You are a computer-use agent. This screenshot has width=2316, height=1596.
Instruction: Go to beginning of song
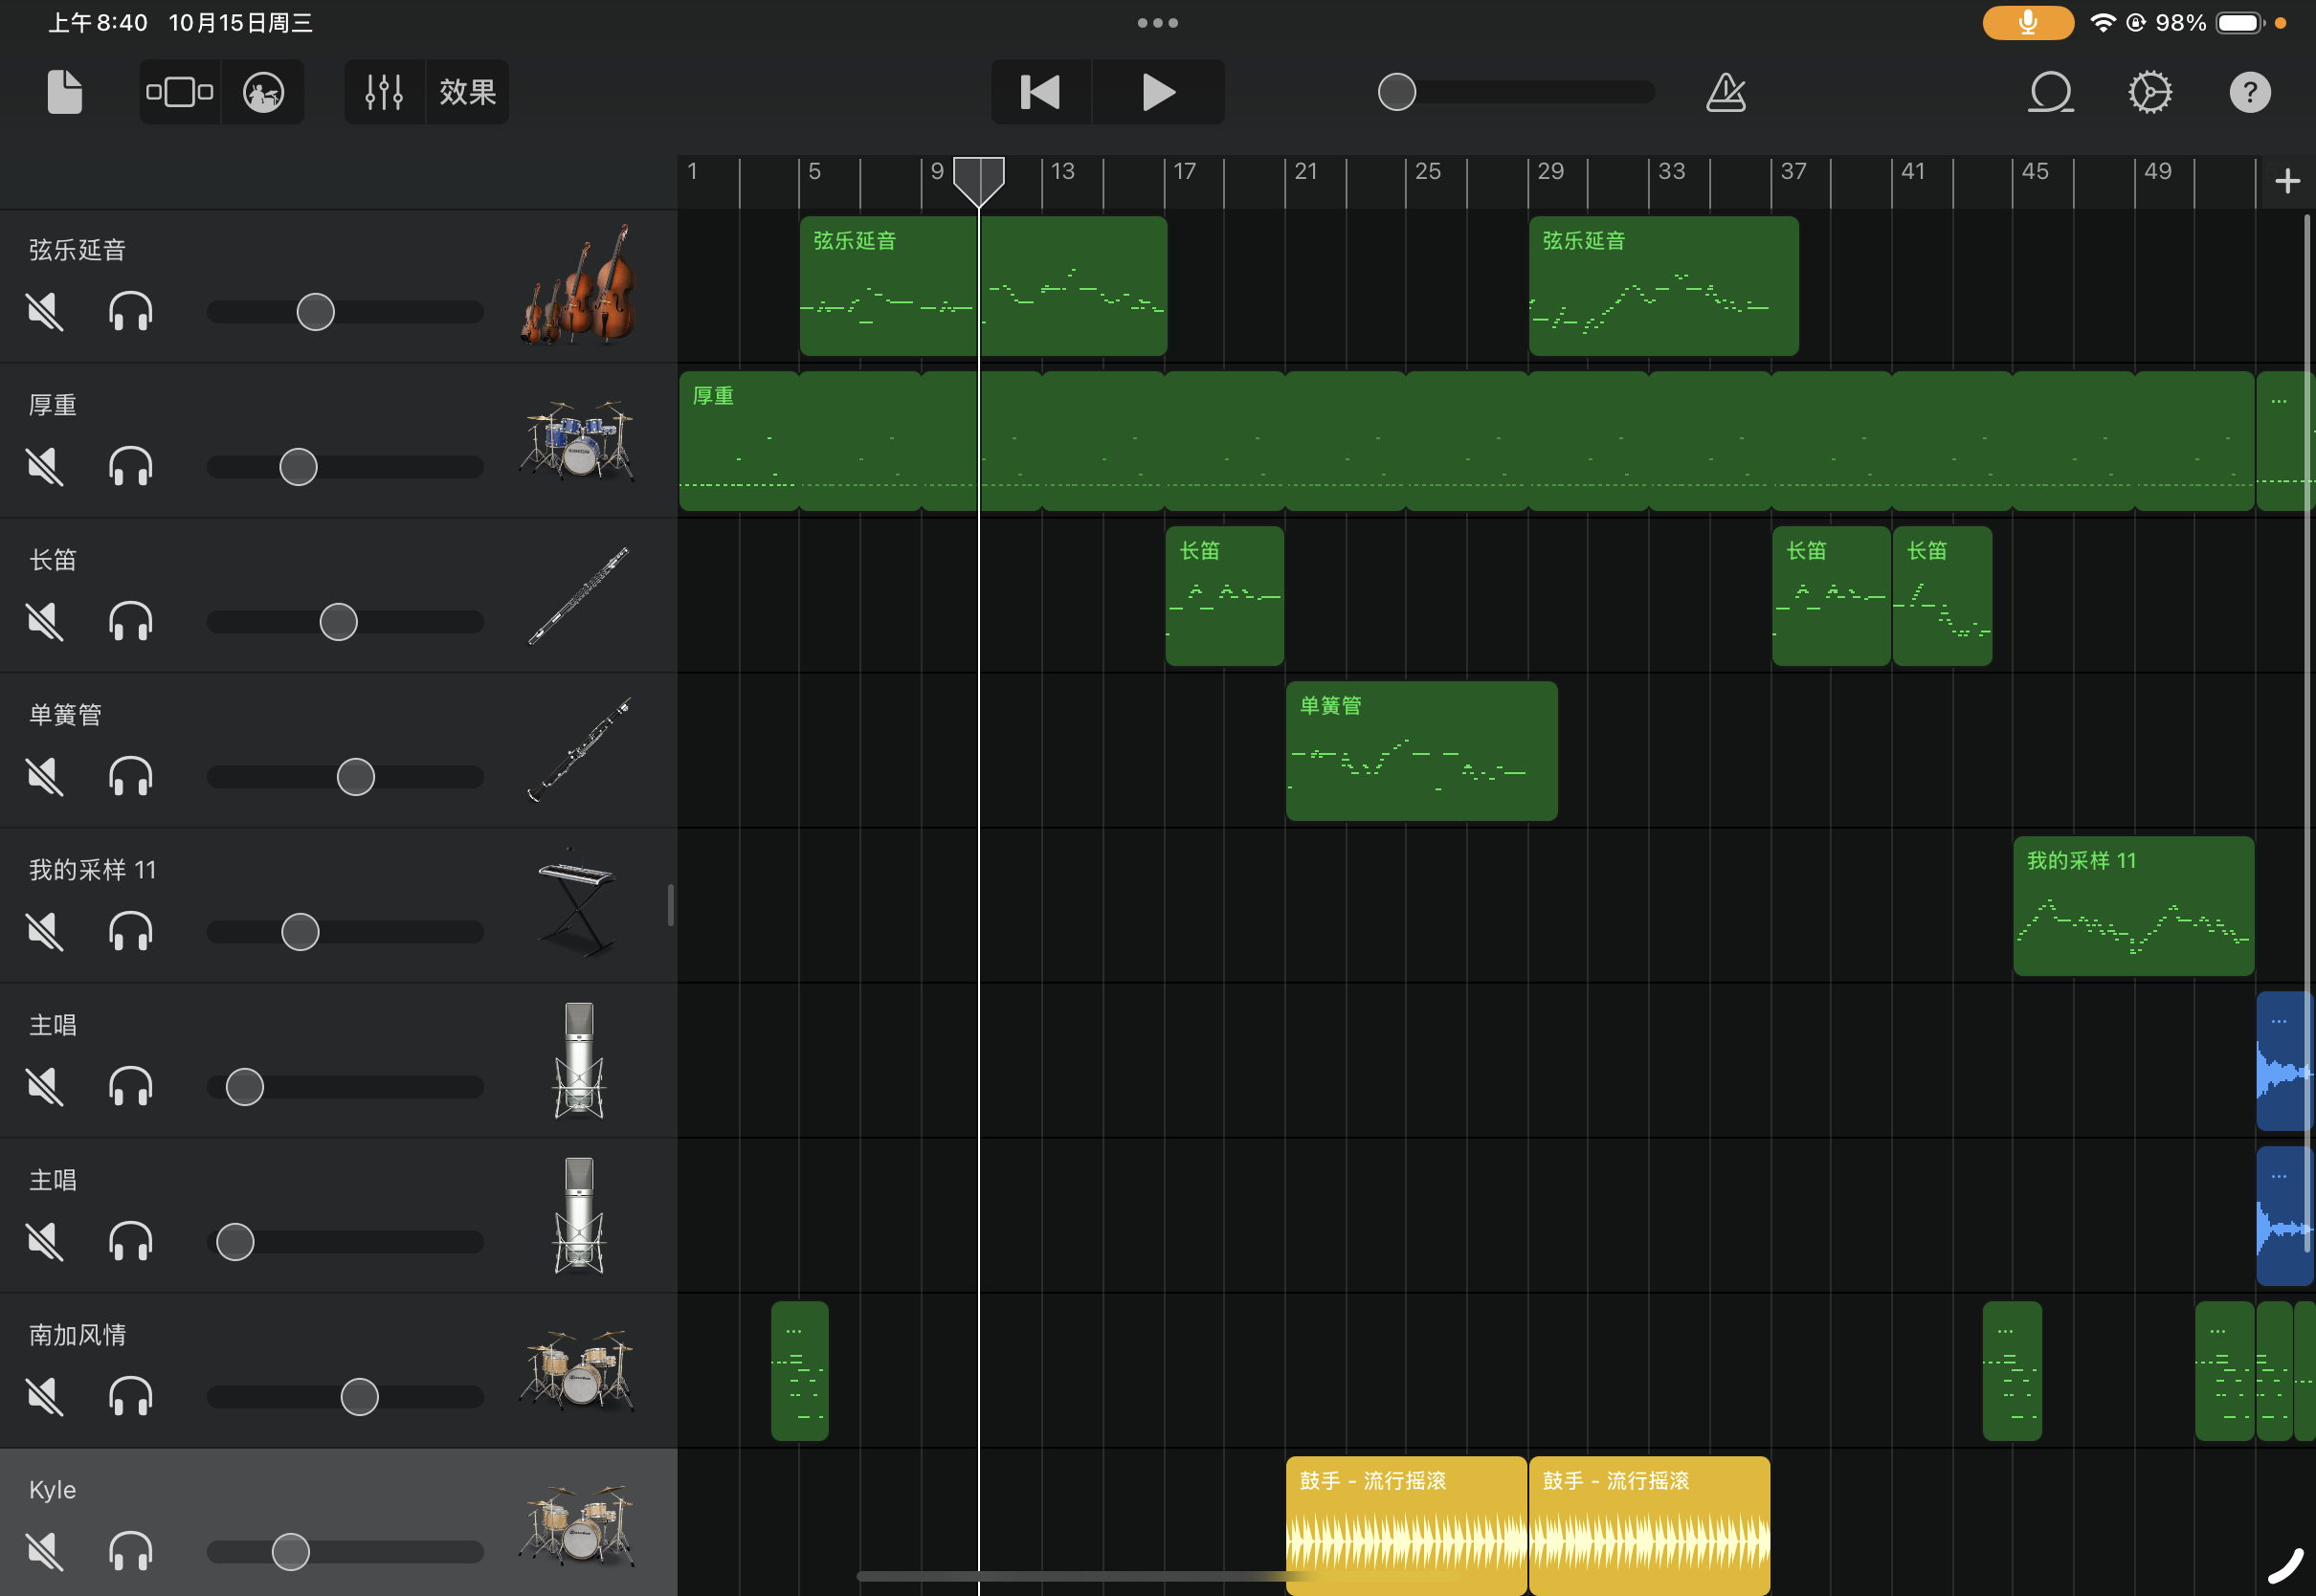(1040, 92)
